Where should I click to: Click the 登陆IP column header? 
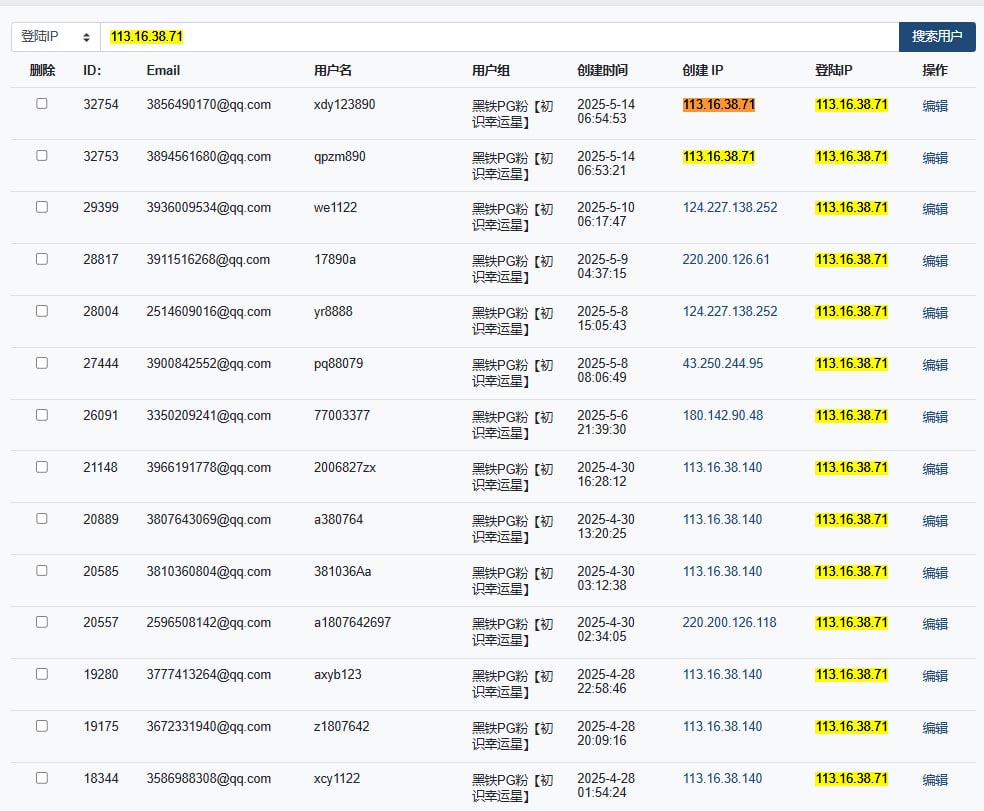point(833,70)
